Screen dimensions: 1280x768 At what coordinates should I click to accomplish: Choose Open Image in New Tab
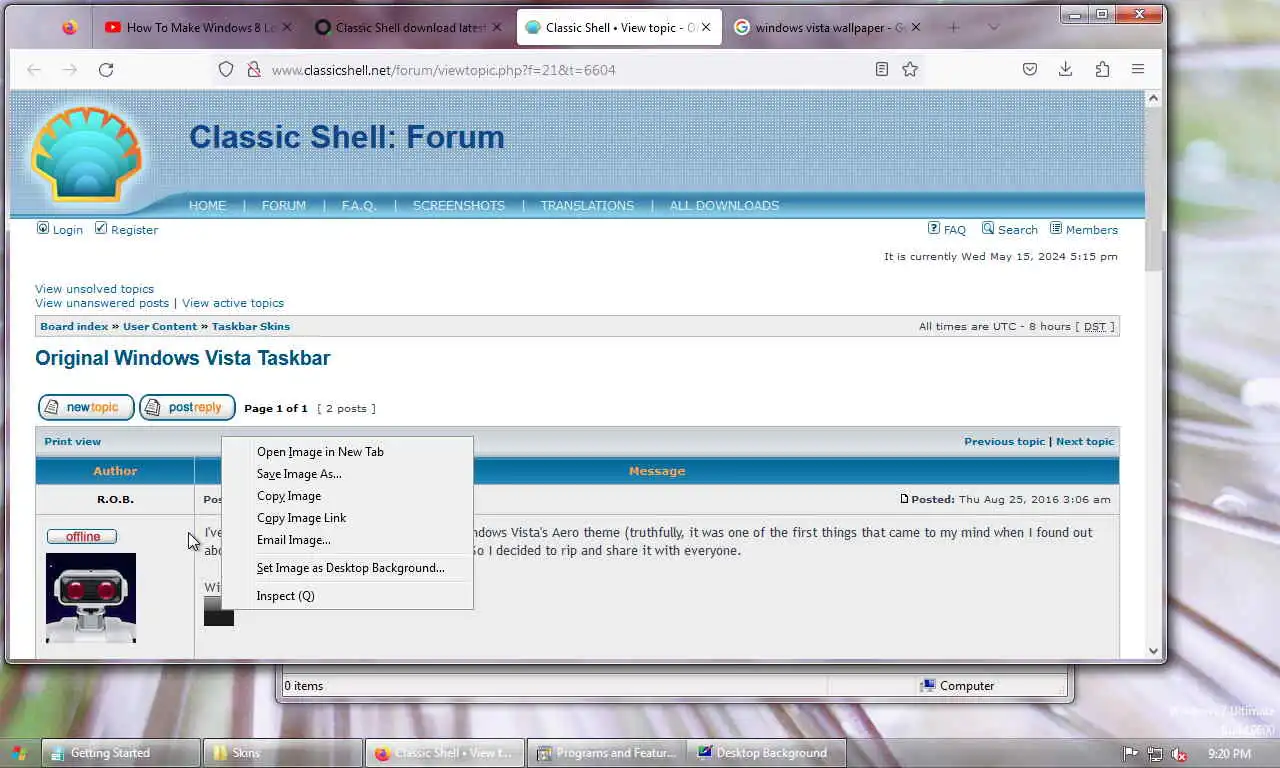[347, 452]
